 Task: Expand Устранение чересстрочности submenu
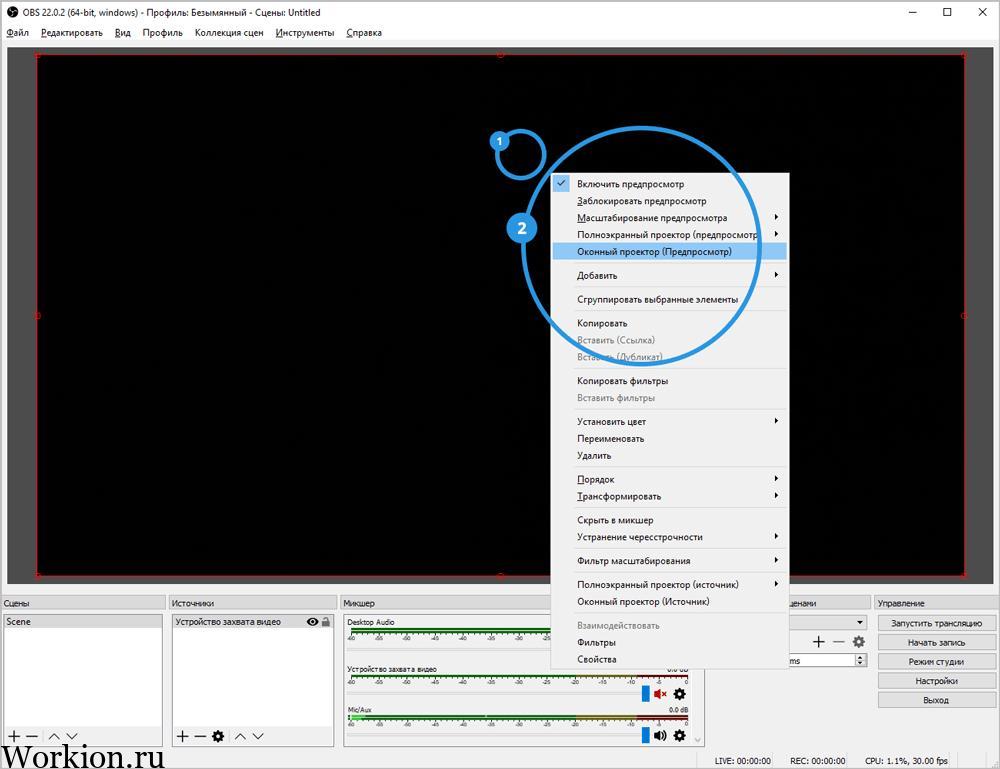click(x=670, y=537)
